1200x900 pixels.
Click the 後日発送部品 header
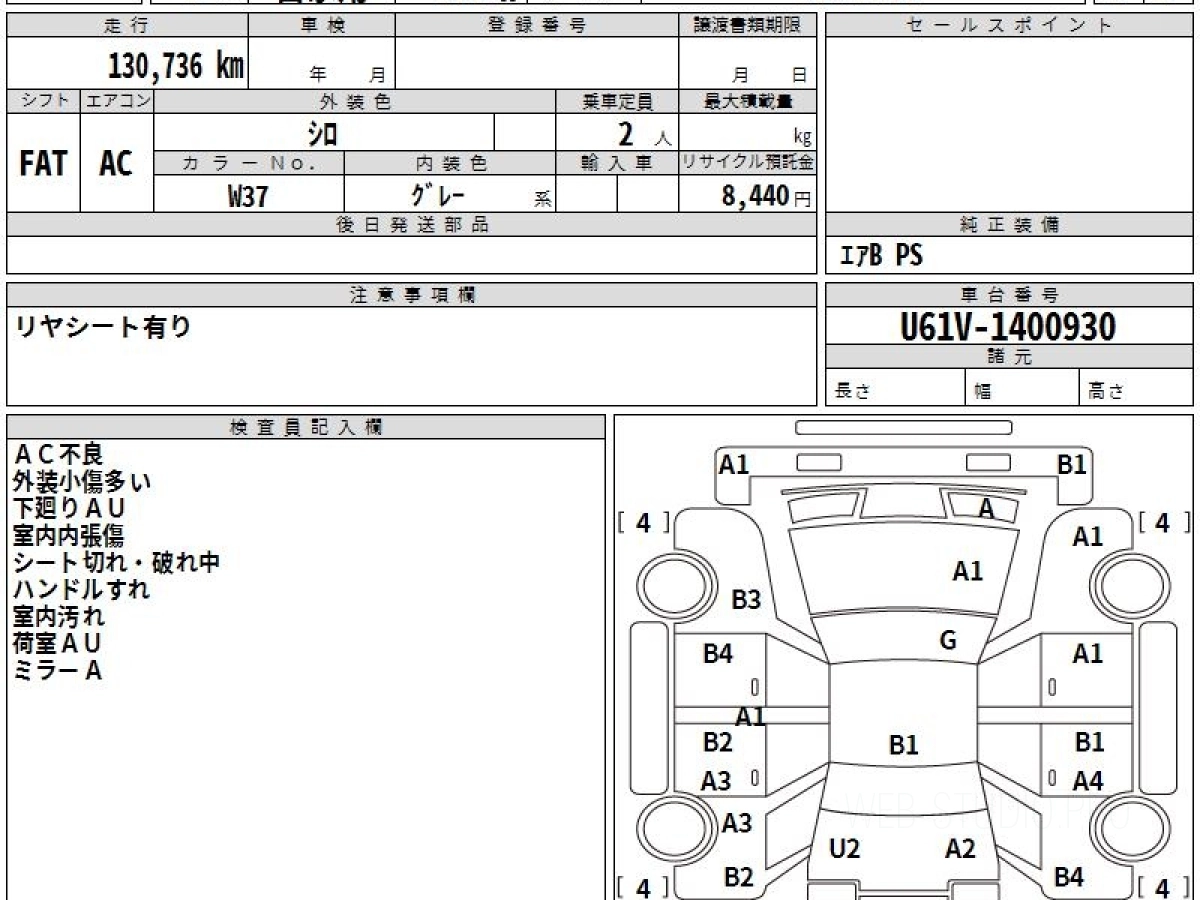point(411,225)
